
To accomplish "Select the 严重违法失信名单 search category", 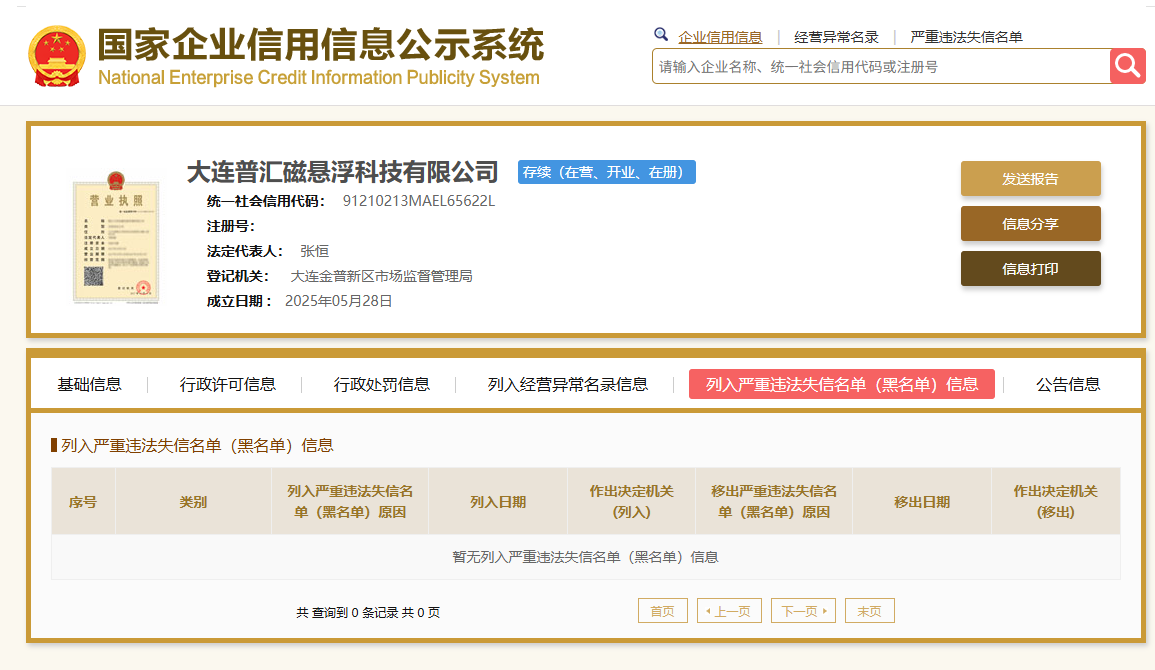I will point(966,37).
